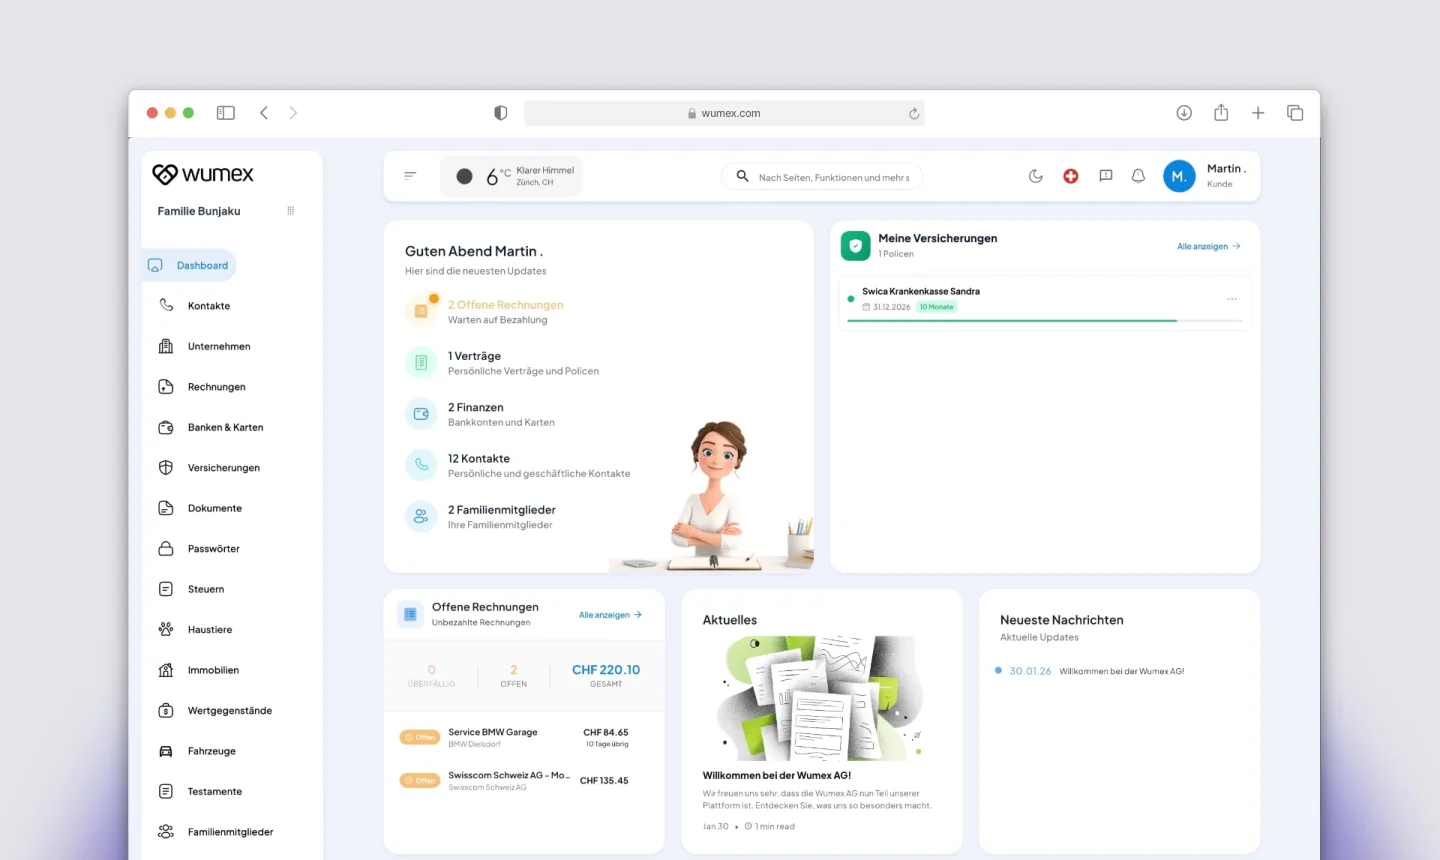Screen dimensions: 1440x860
Task: Open the Martin user profile menu
Action: (1205, 176)
